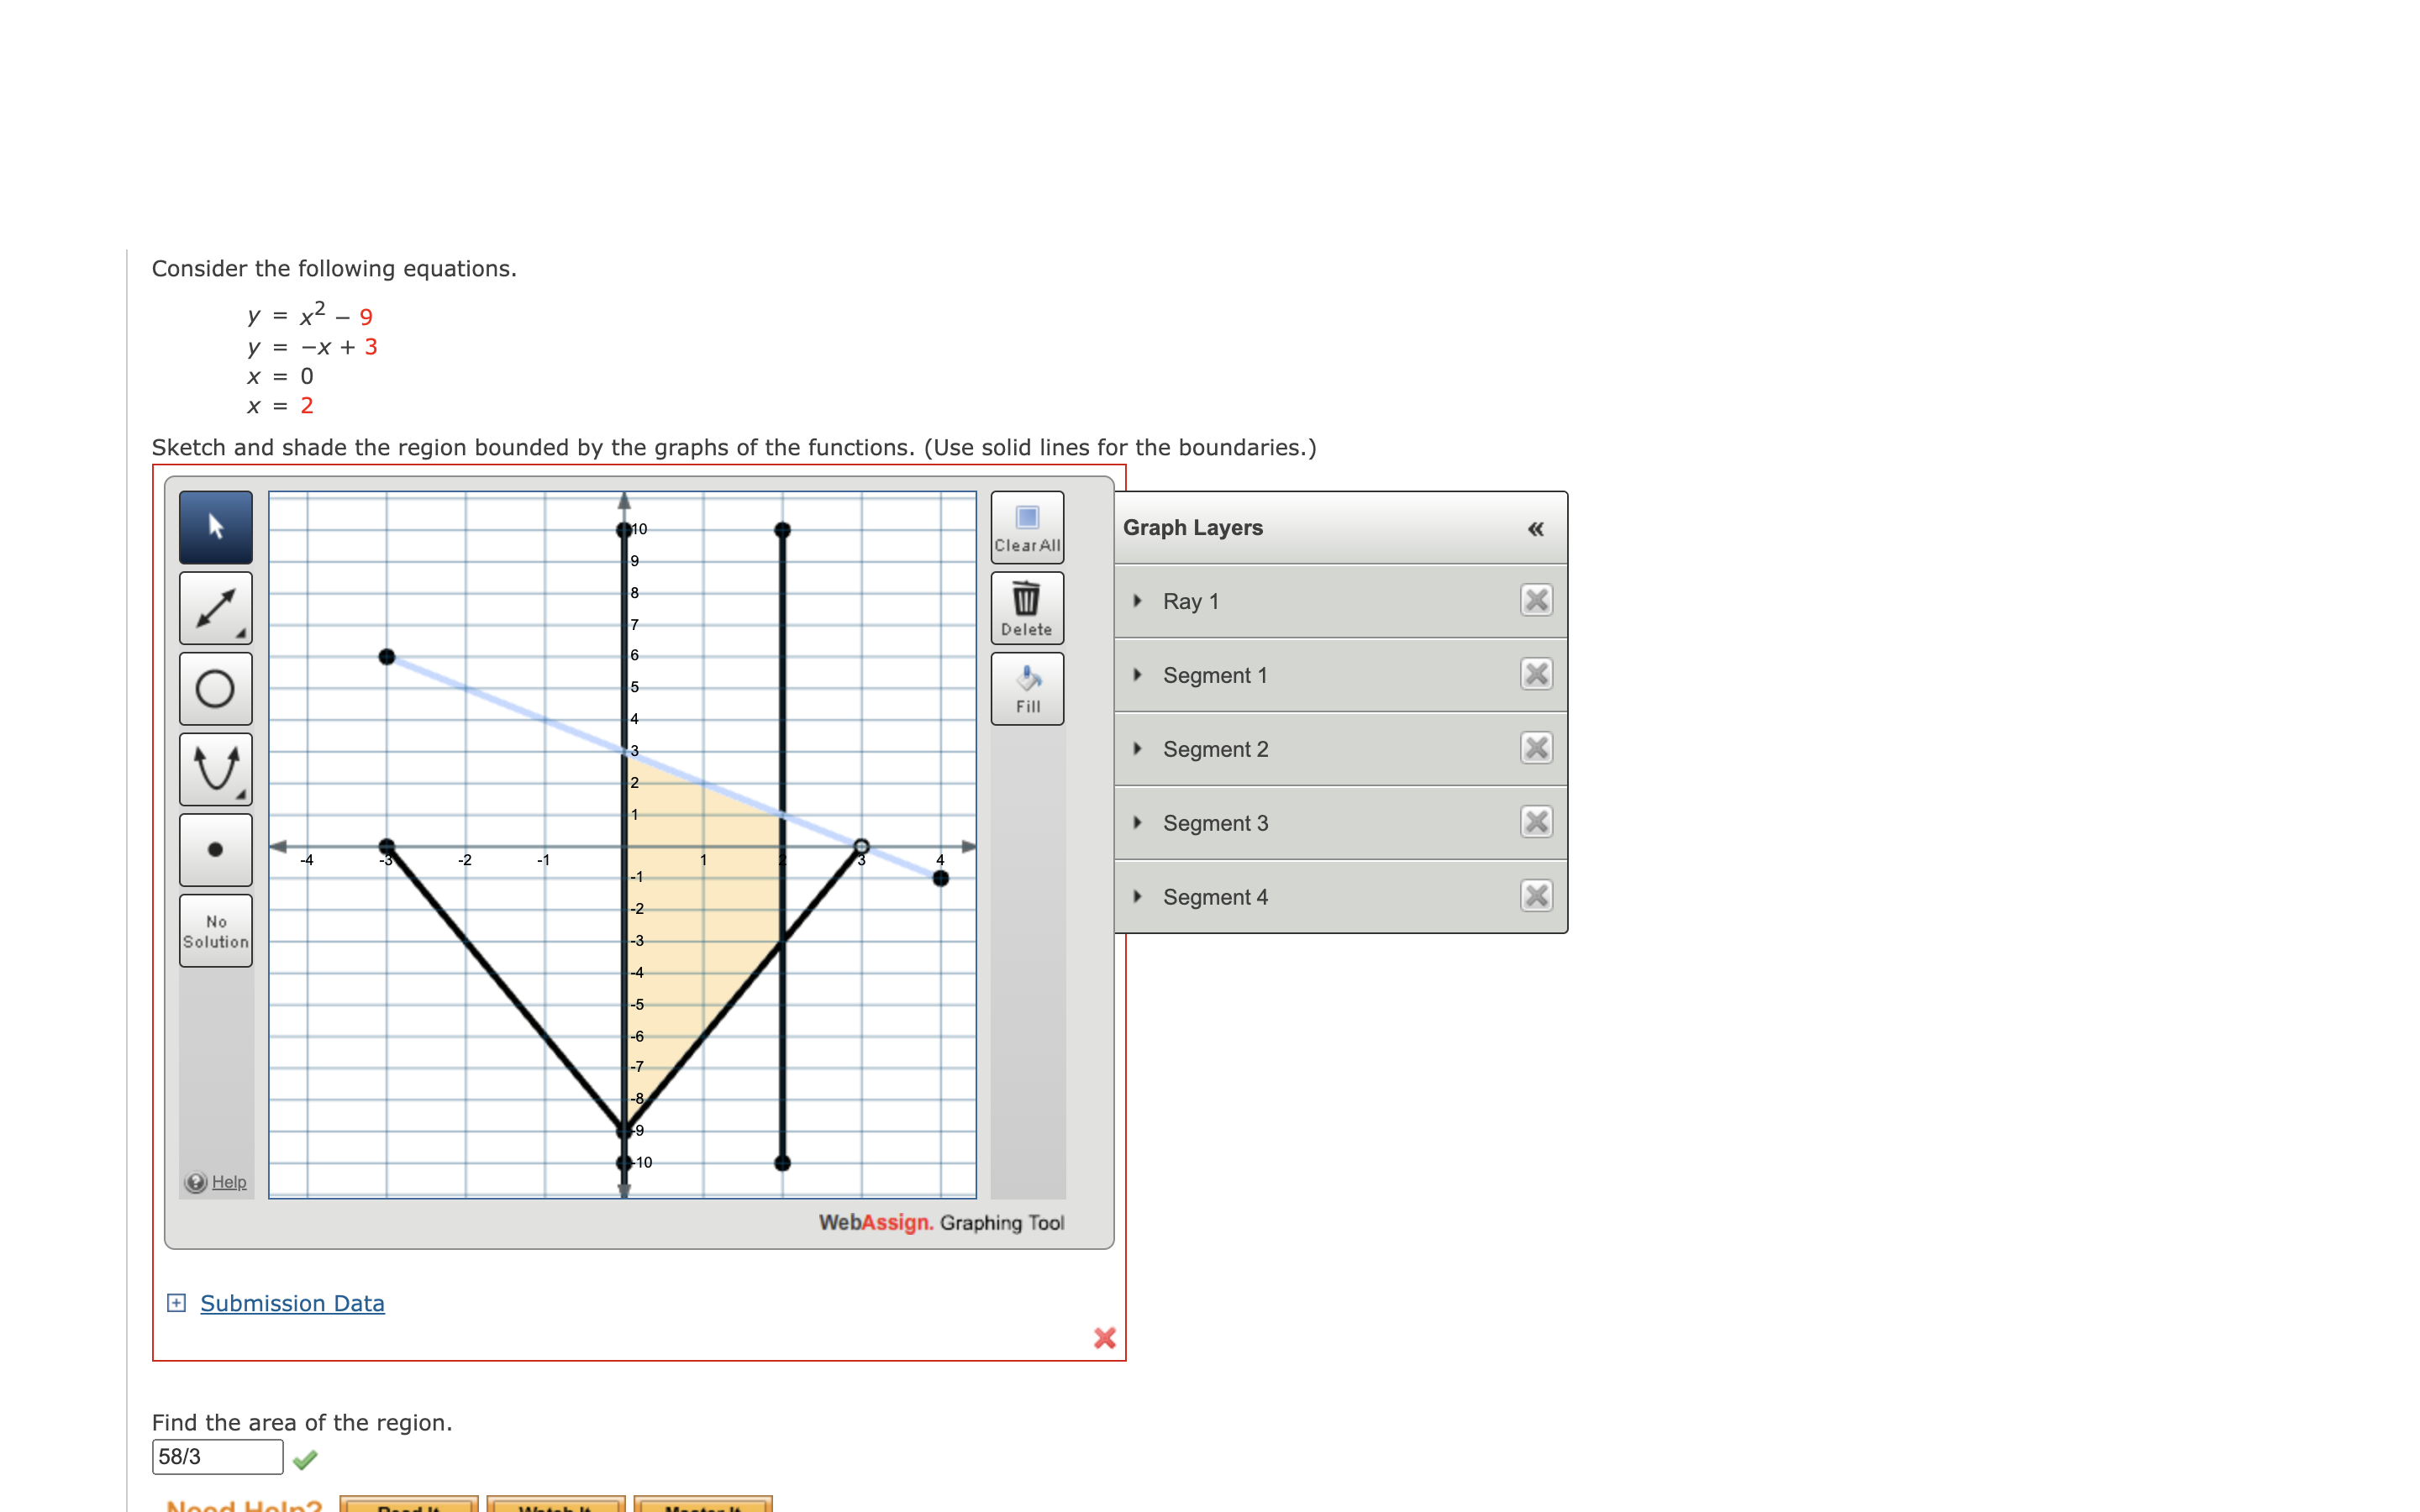Expand the Segment 2 layer details

pos(1138,748)
